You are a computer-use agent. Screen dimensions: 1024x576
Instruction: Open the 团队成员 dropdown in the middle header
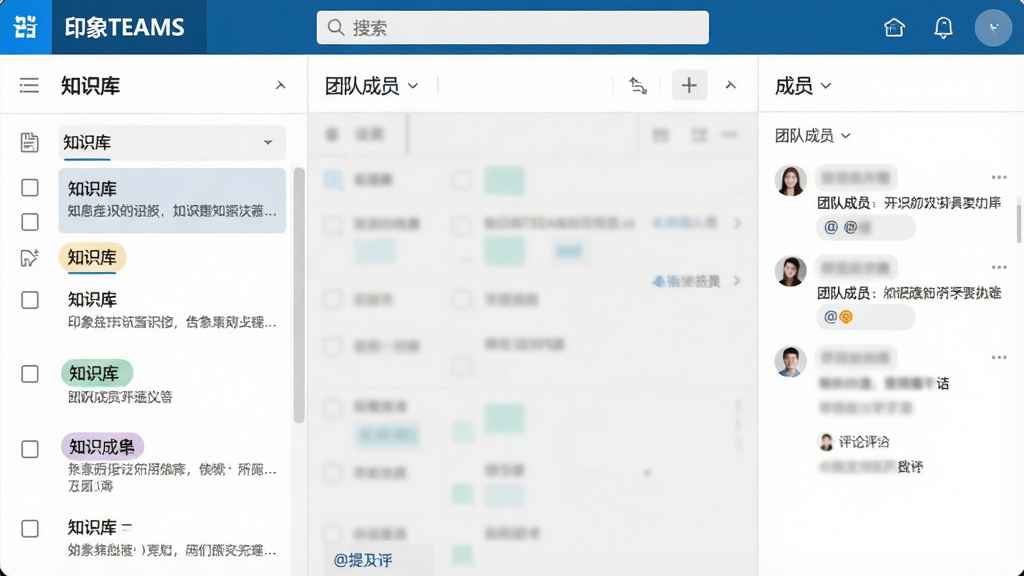click(x=372, y=86)
